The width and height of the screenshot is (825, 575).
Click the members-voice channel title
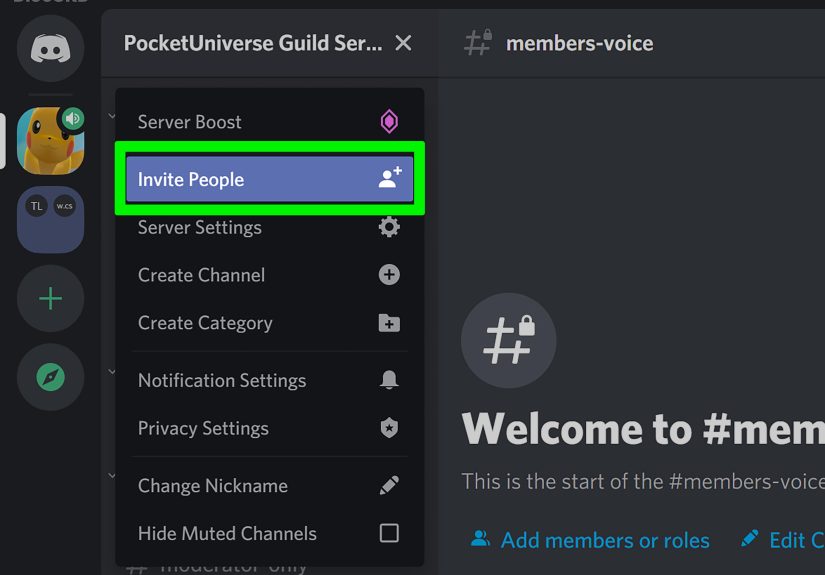coord(580,43)
